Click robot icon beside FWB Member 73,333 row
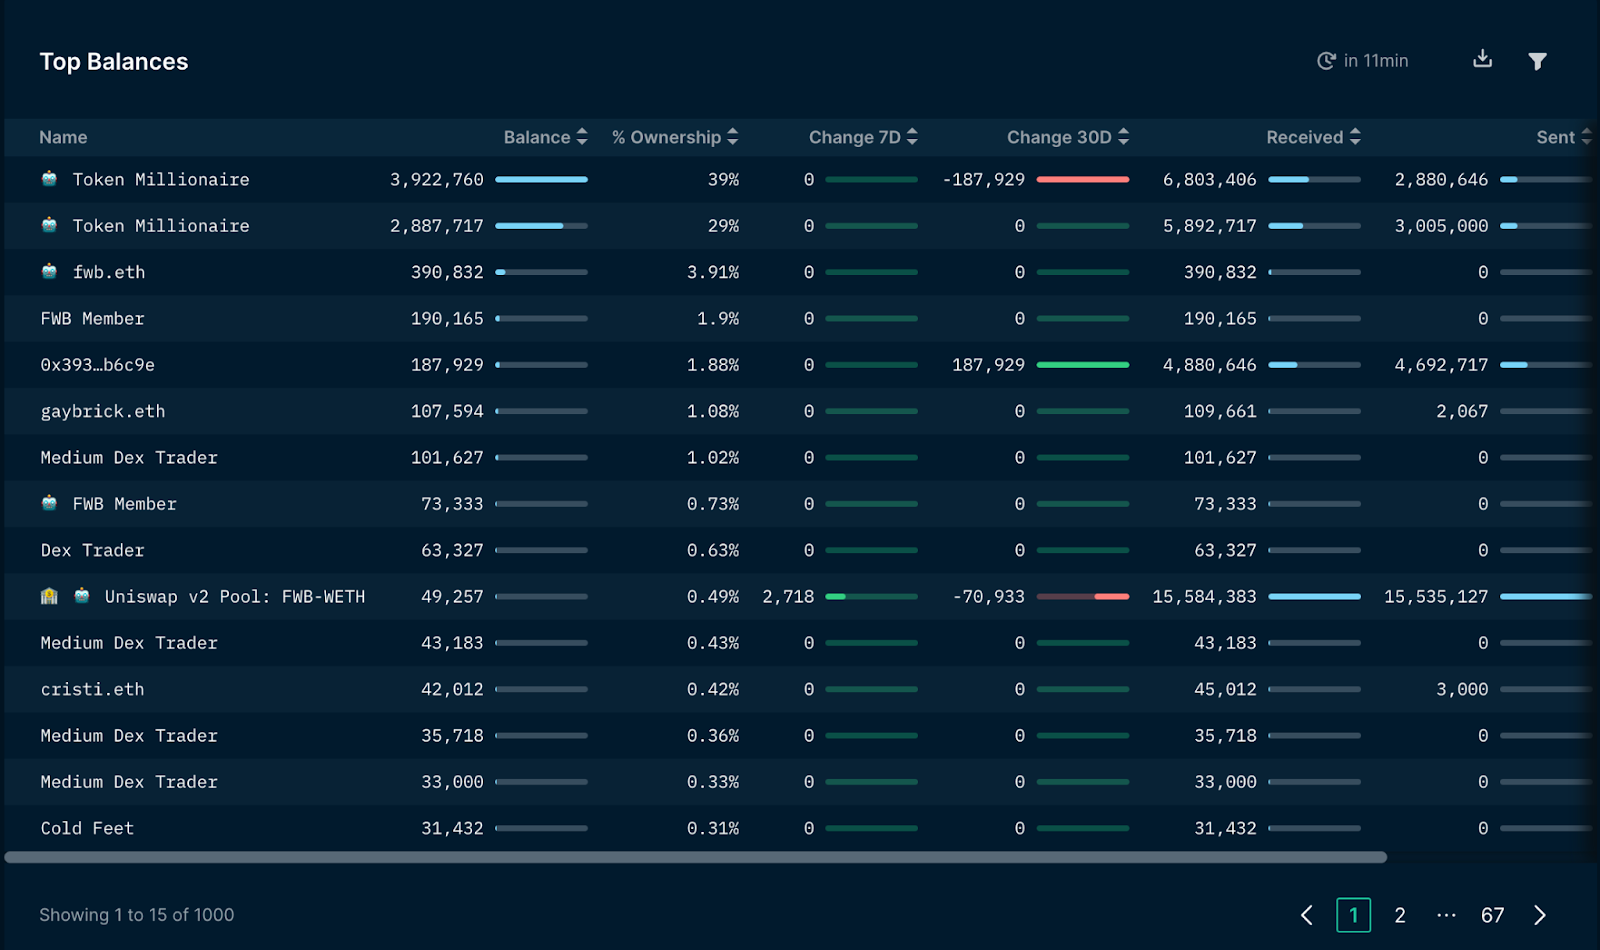Image resolution: width=1600 pixels, height=950 pixels. [49, 504]
